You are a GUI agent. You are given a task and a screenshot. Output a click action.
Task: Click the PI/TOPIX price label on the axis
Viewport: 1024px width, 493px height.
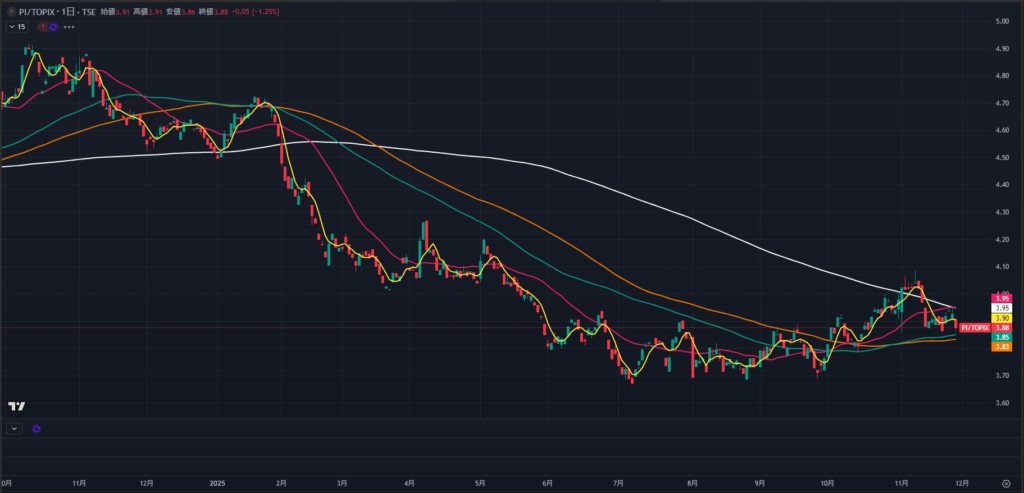(973, 327)
